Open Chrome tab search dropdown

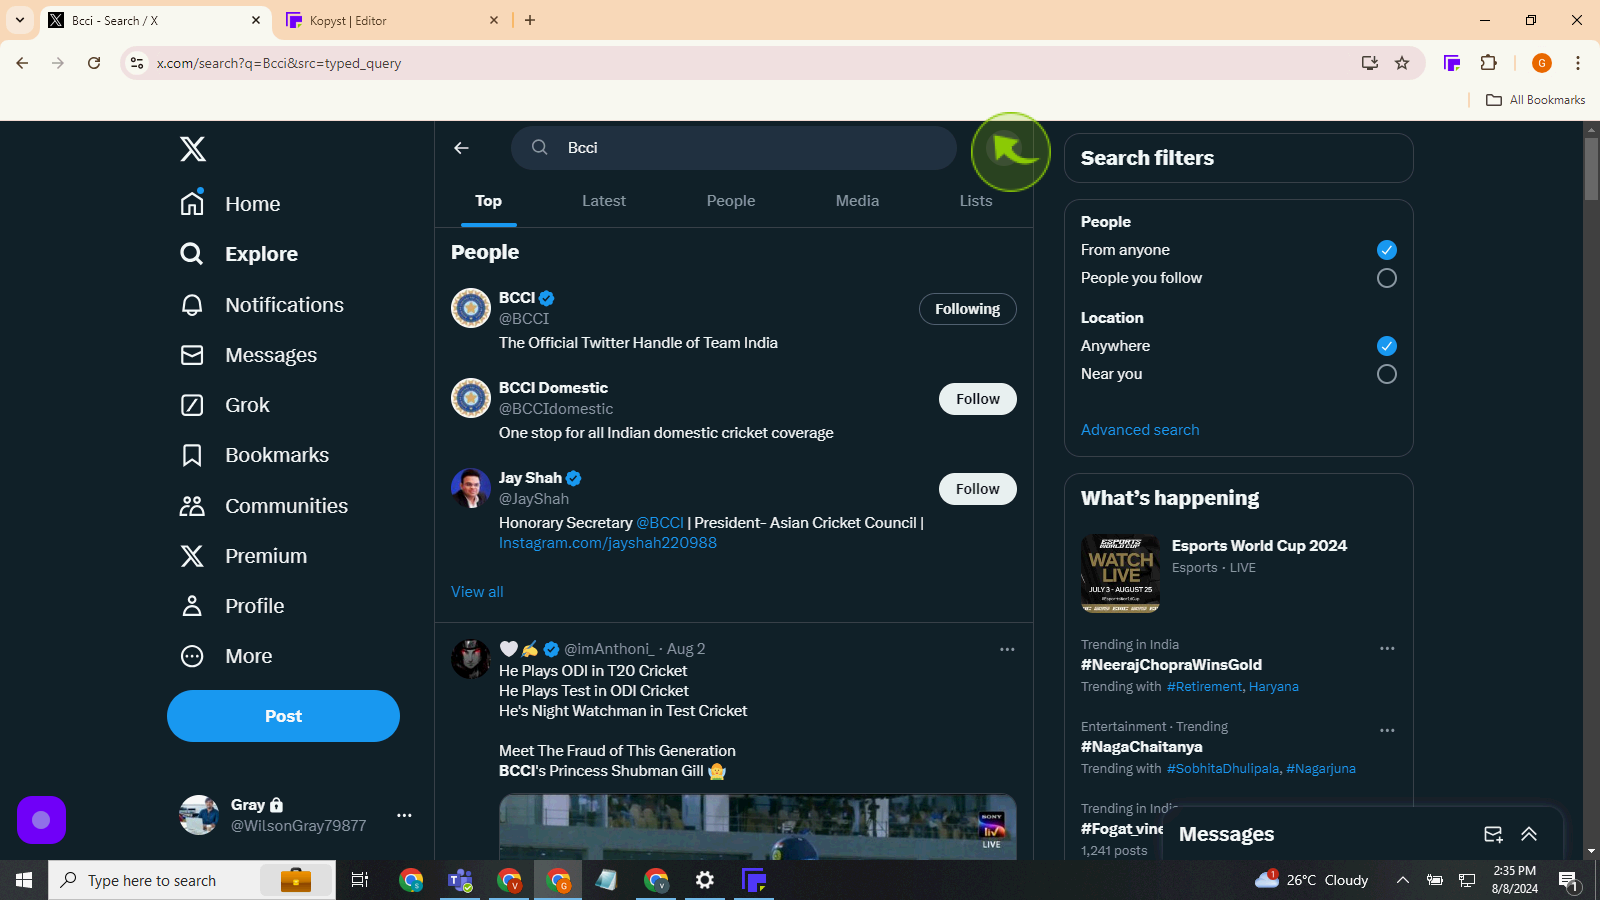click(x=20, y=20)
